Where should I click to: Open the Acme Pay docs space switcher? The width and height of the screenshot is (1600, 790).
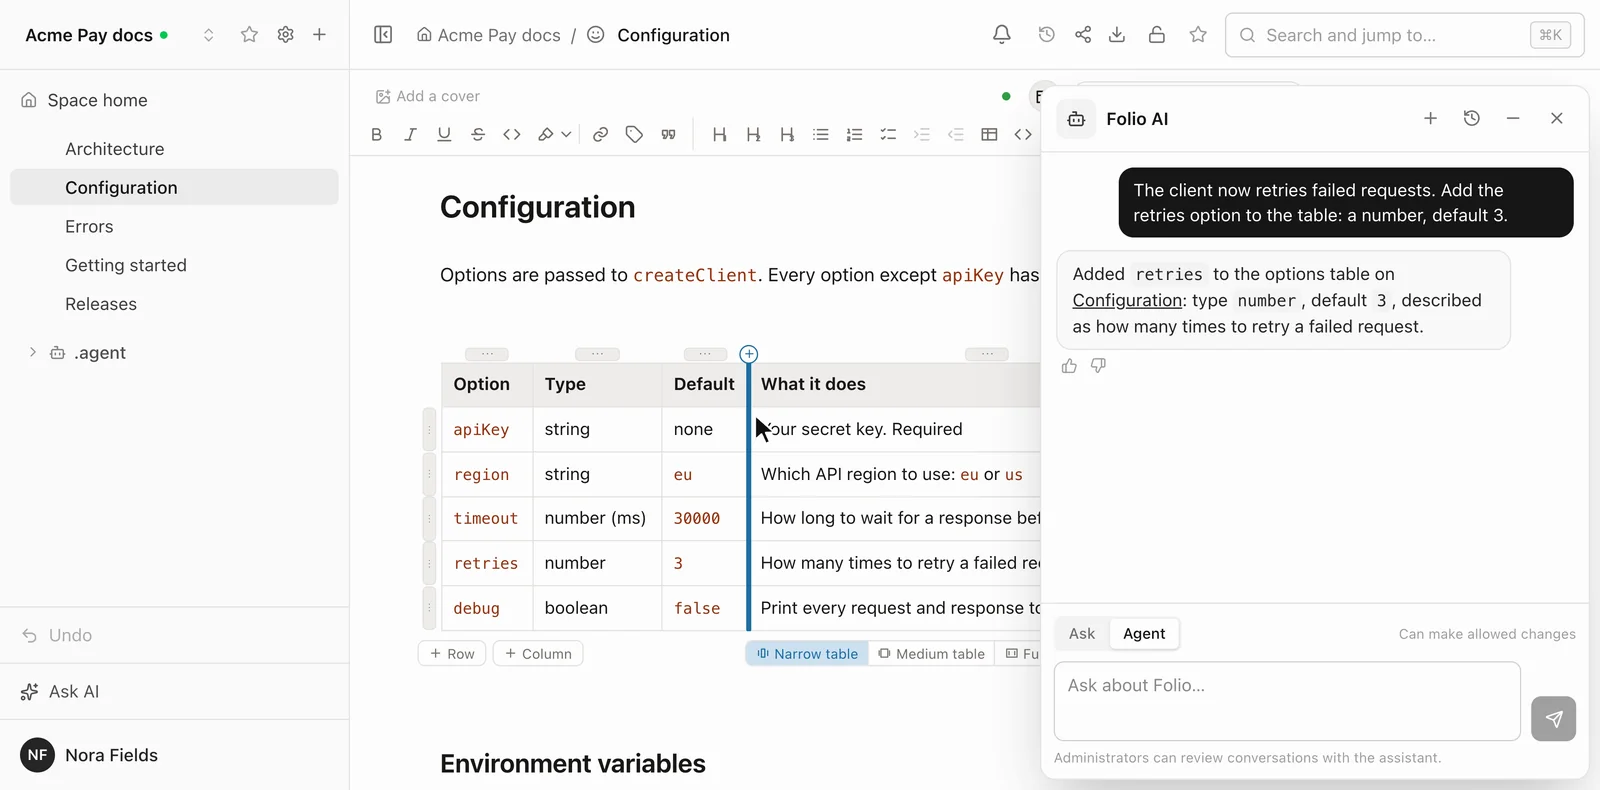208,35
